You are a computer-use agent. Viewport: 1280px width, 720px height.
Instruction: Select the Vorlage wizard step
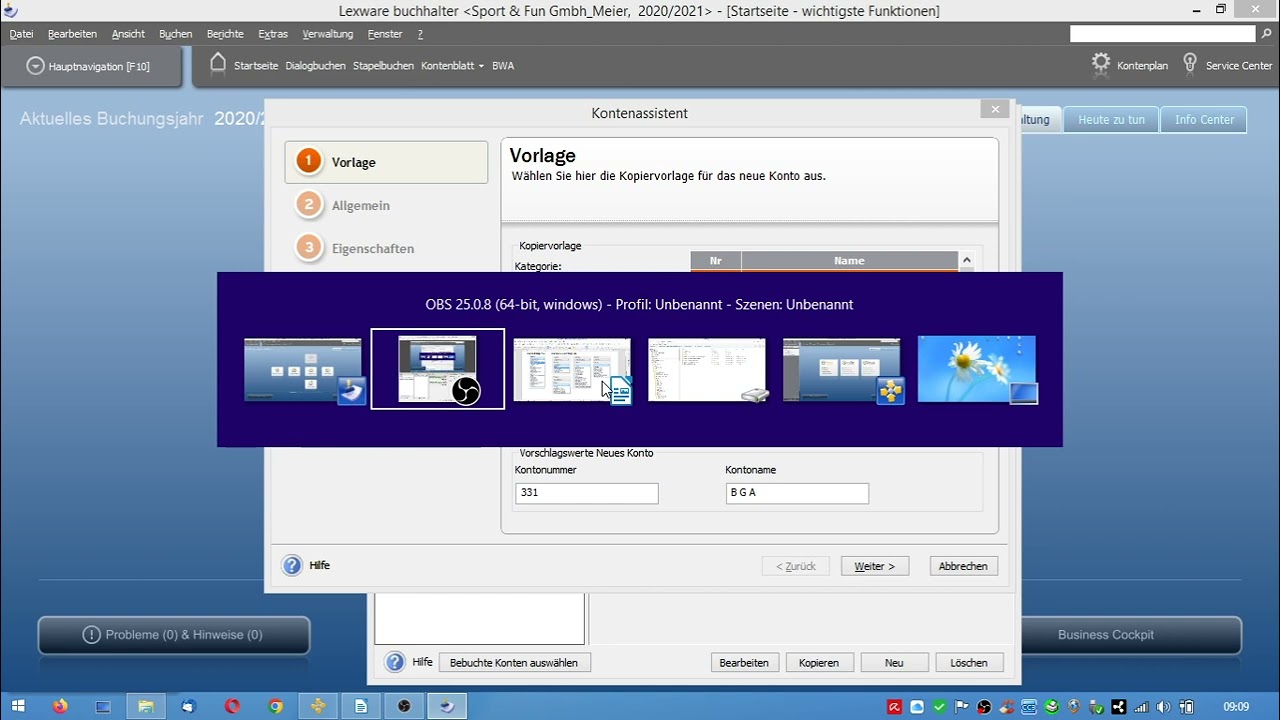tap(386, 162)
